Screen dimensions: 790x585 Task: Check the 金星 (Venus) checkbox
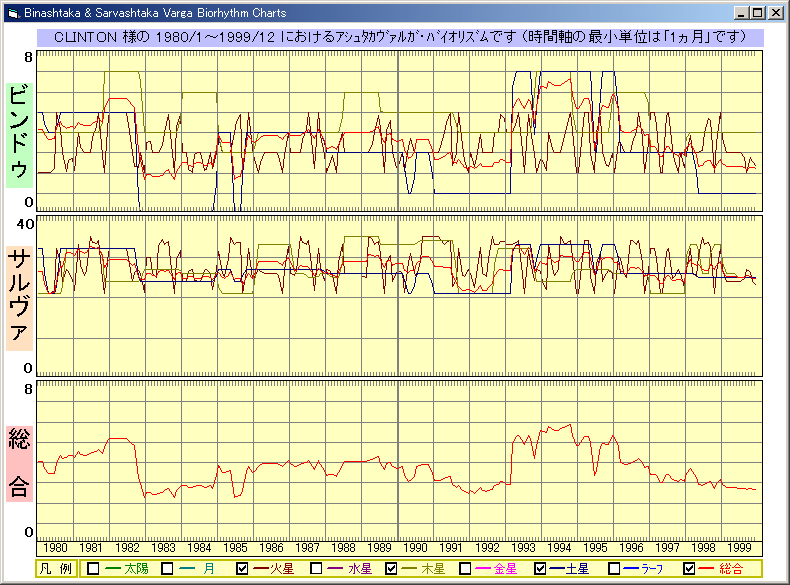[x=466, y=569]
